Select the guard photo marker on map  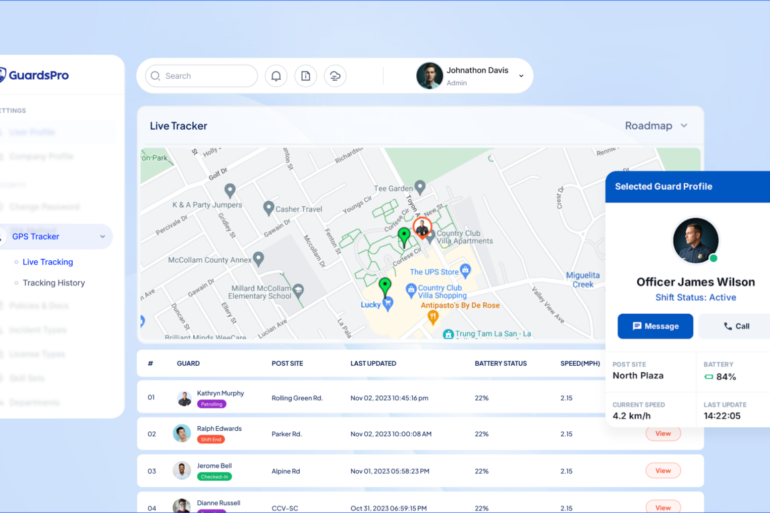422,228
